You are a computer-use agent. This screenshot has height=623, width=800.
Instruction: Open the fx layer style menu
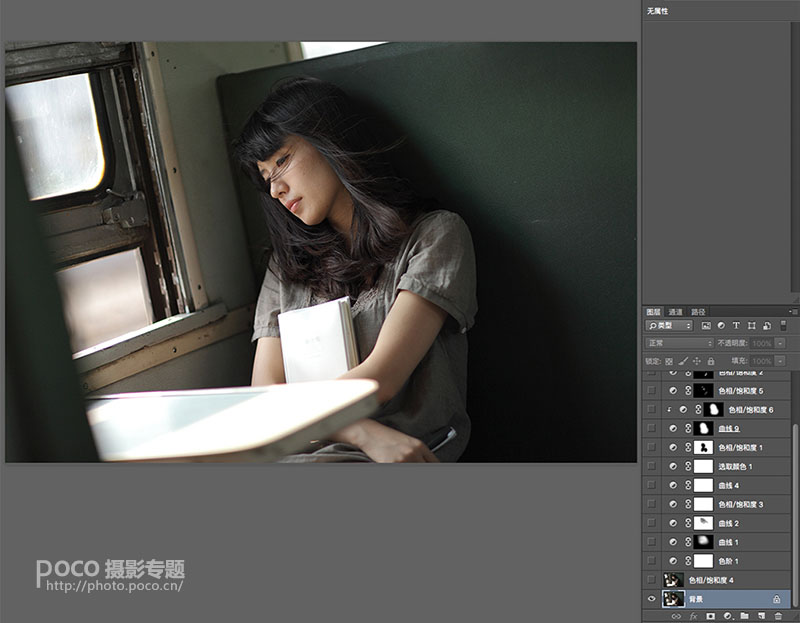693,616
